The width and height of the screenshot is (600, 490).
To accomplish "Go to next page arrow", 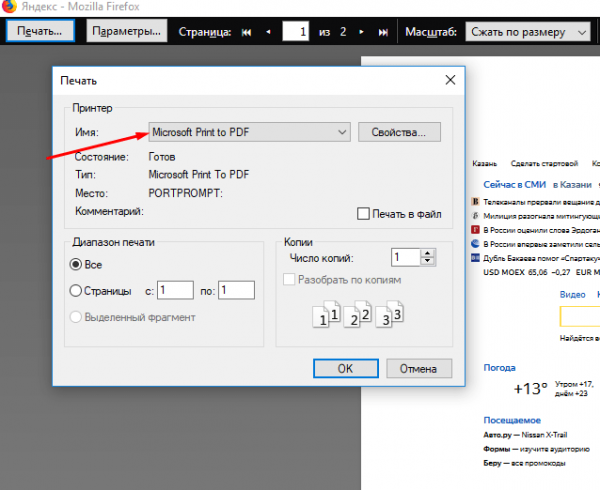I will click(362, 32).
